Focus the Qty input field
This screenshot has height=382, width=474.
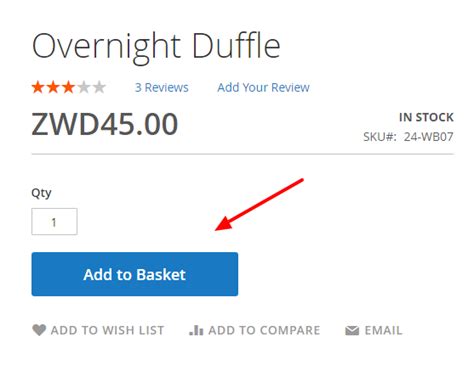54,222
